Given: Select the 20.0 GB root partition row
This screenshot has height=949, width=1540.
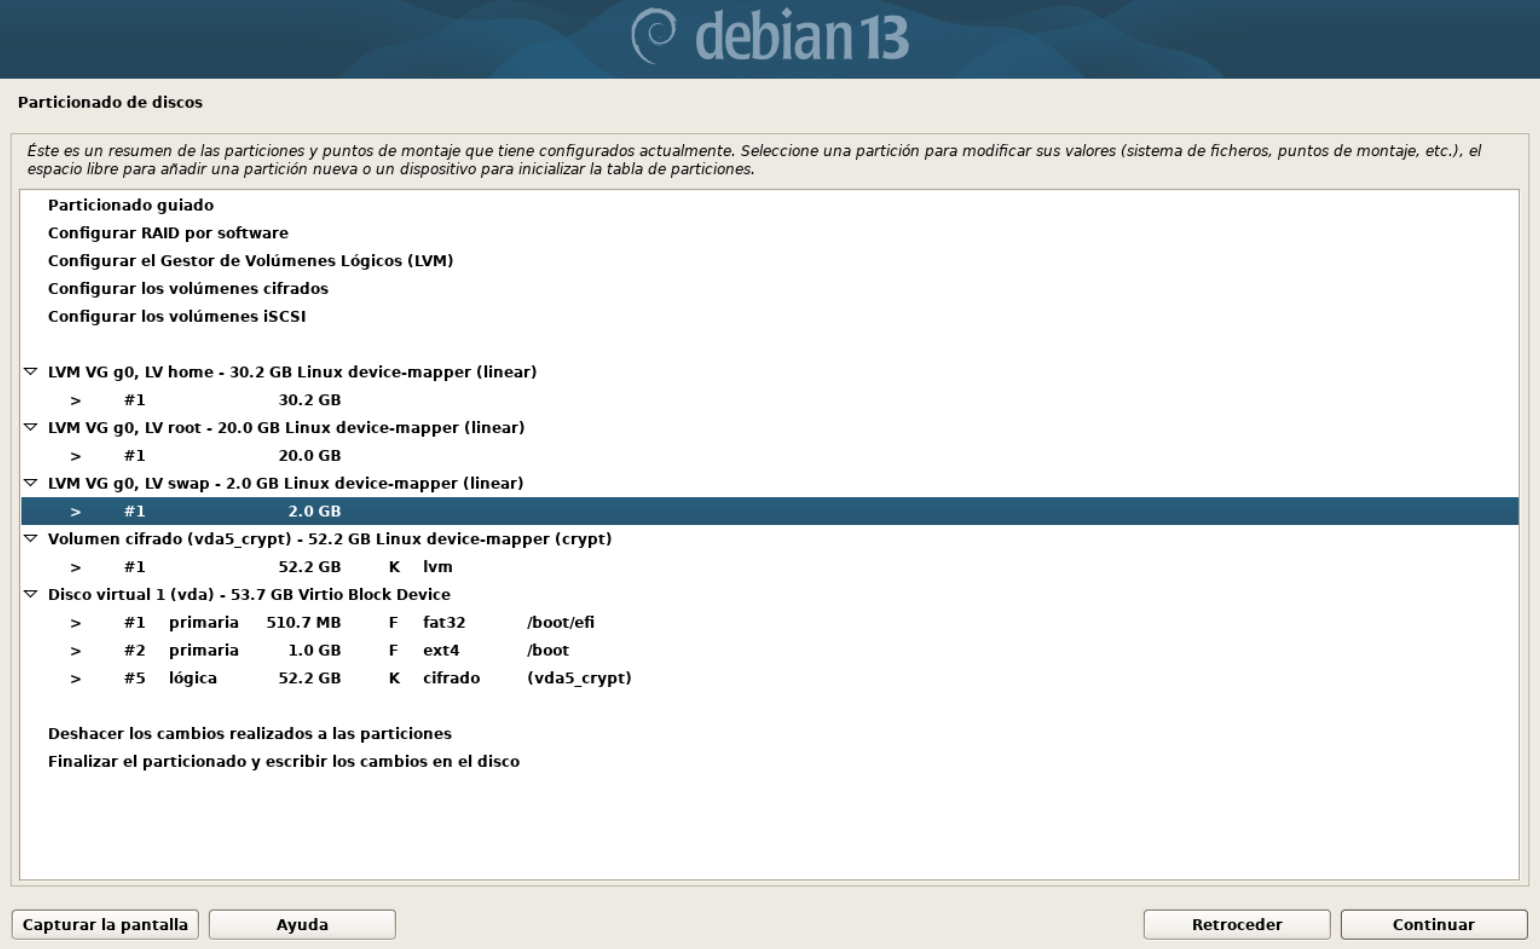Looking at the screenshot, I should click(309, 456).
